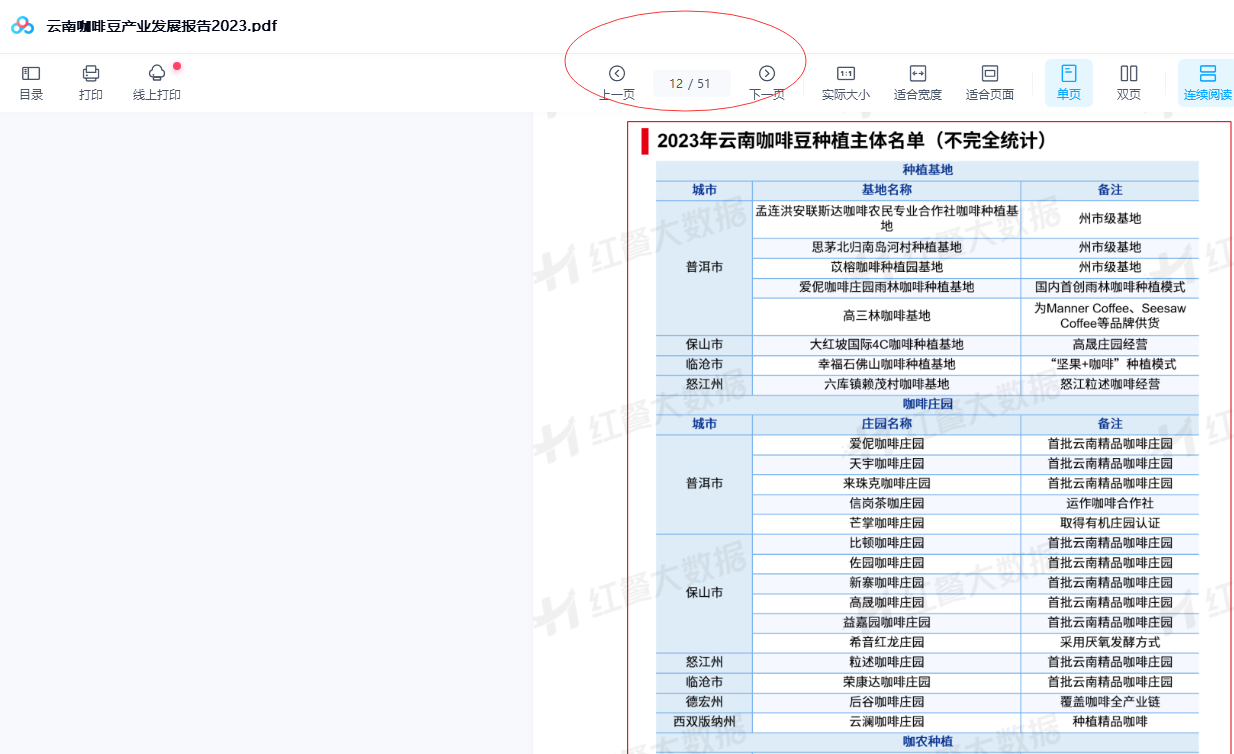This screenshot has height=754, width=1234.
Task: Open the 目录 table of contents panel
Action: pos(31,82)
